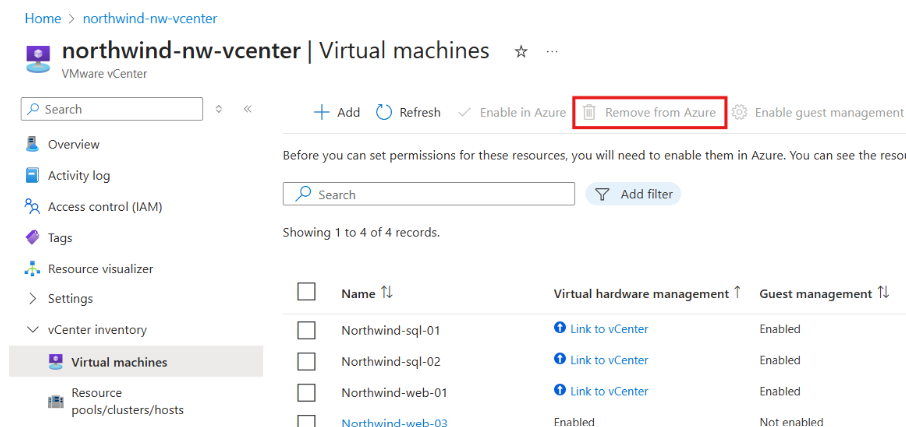Collapse the vCenter inventory section

pyautogui.click(x=33, y=330)
